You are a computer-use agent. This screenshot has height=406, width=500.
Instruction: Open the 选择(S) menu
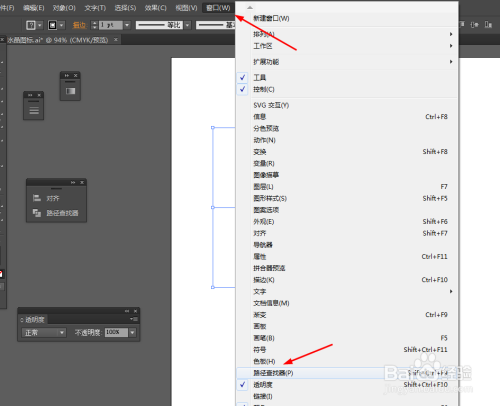(125, 8)
